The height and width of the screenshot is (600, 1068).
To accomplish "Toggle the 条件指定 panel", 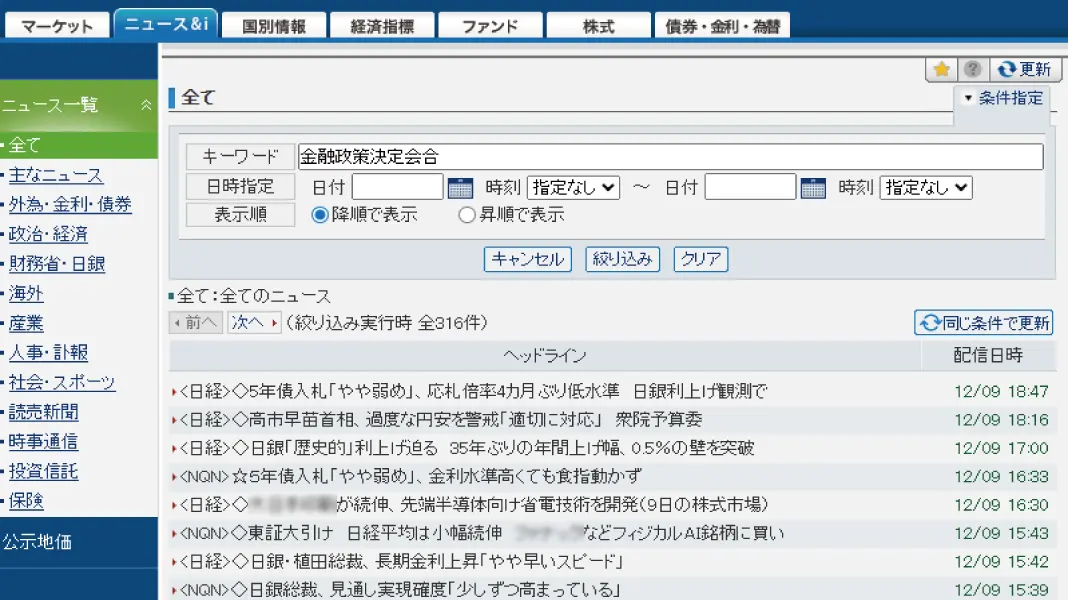I will tap(1004, 98).
